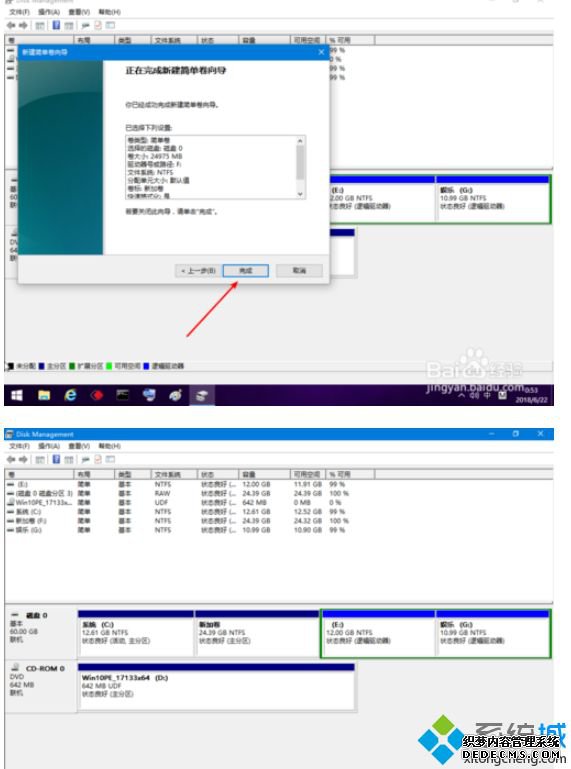
Task: Open 文件(F) menu in window behind the wizard
Action: pyautogui.click(x=19, y=12)
